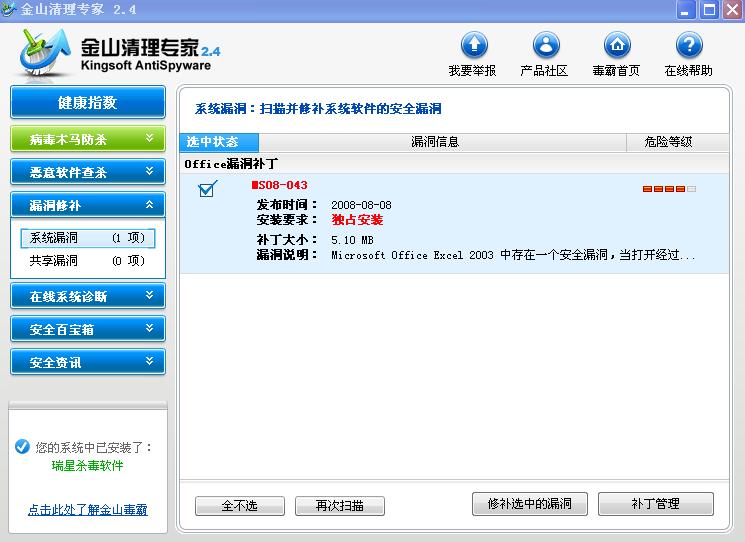Click the Kingsoft AntiSpyware broom logo
The image size is (745, 542).
(x=44, y=53)
